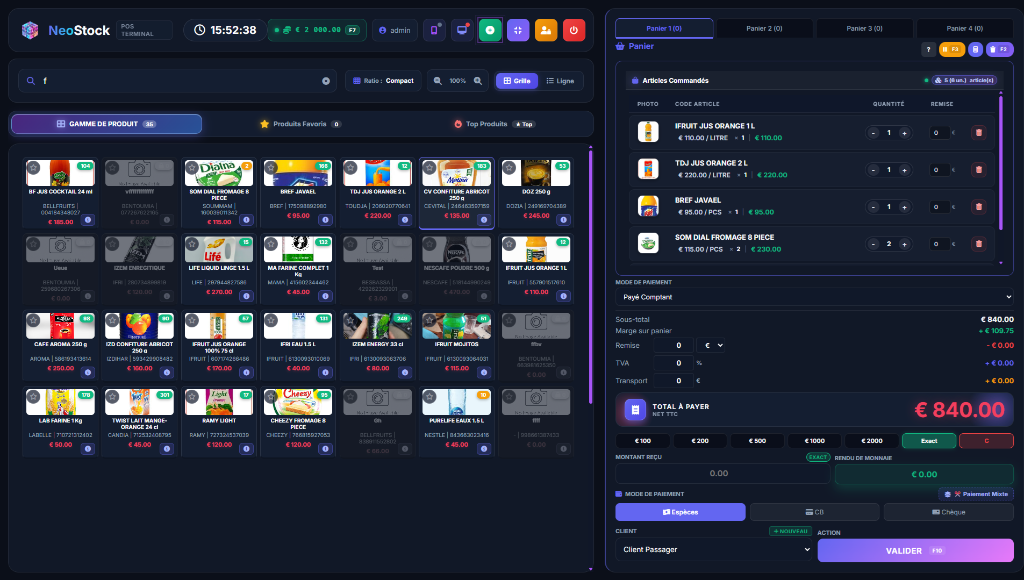
Task: Zoom in the product grid
Action: (x=478, y=81)
